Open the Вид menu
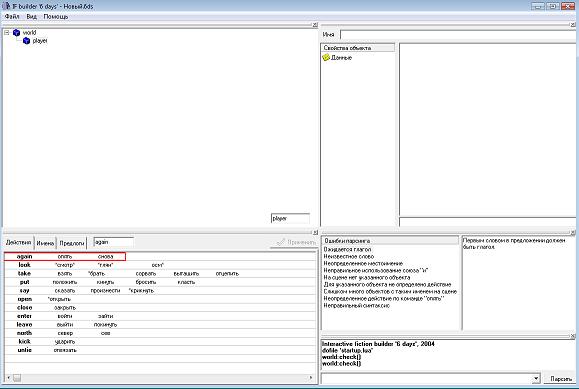The height and width of the screenshot is (389, 579). (32, 17)
